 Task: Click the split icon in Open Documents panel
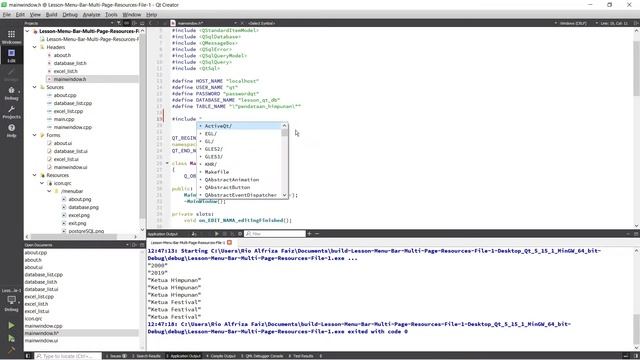pos(134,245)
